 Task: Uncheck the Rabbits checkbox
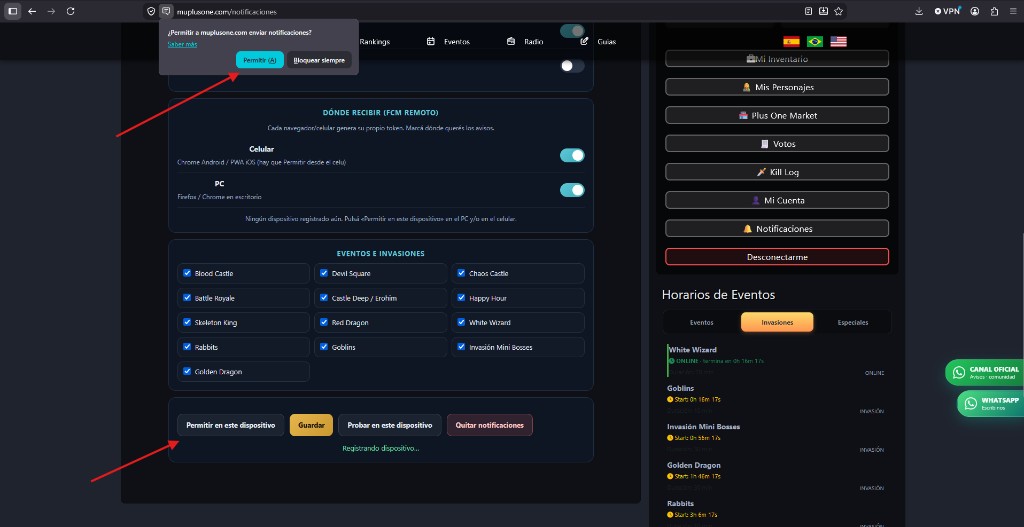[187, 347]
